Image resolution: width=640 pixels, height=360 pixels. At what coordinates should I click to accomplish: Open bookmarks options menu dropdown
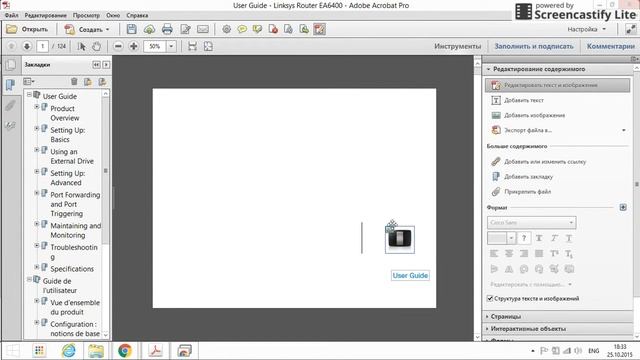[x=29, y=82]
